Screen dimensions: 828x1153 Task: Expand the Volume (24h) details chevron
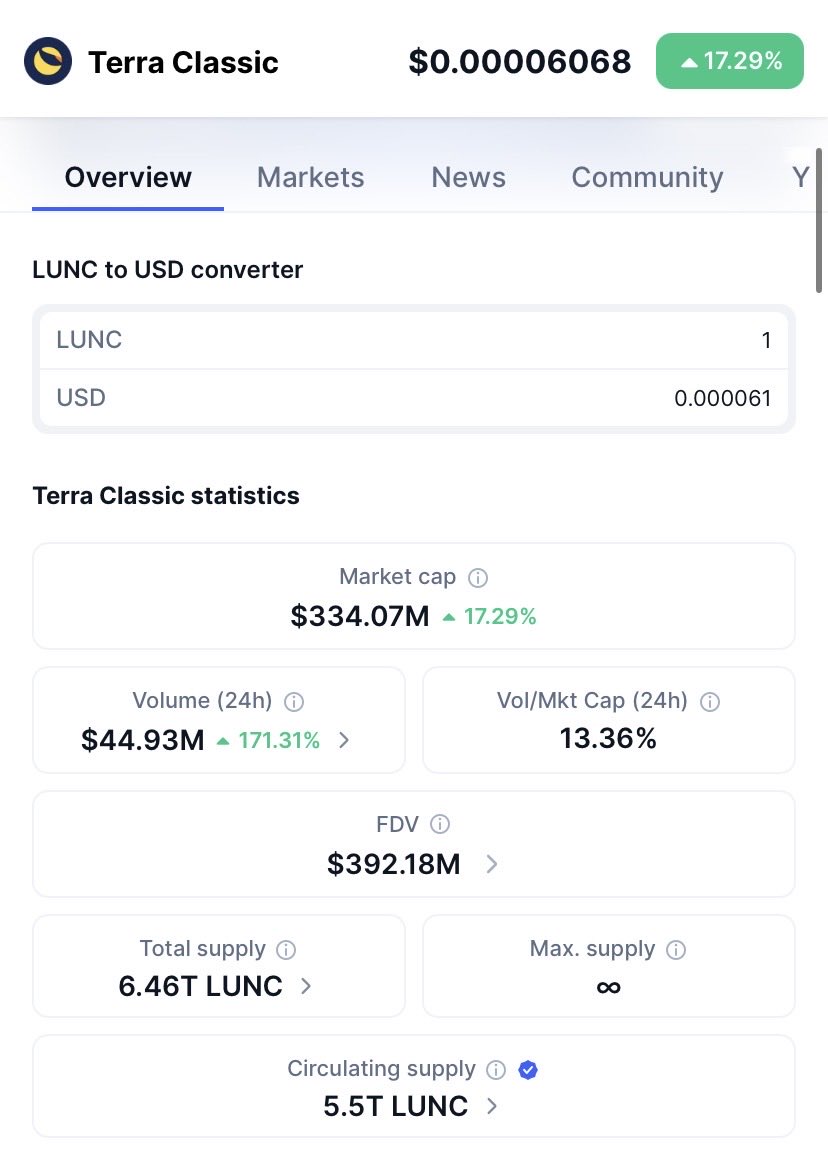coord(344,740)
